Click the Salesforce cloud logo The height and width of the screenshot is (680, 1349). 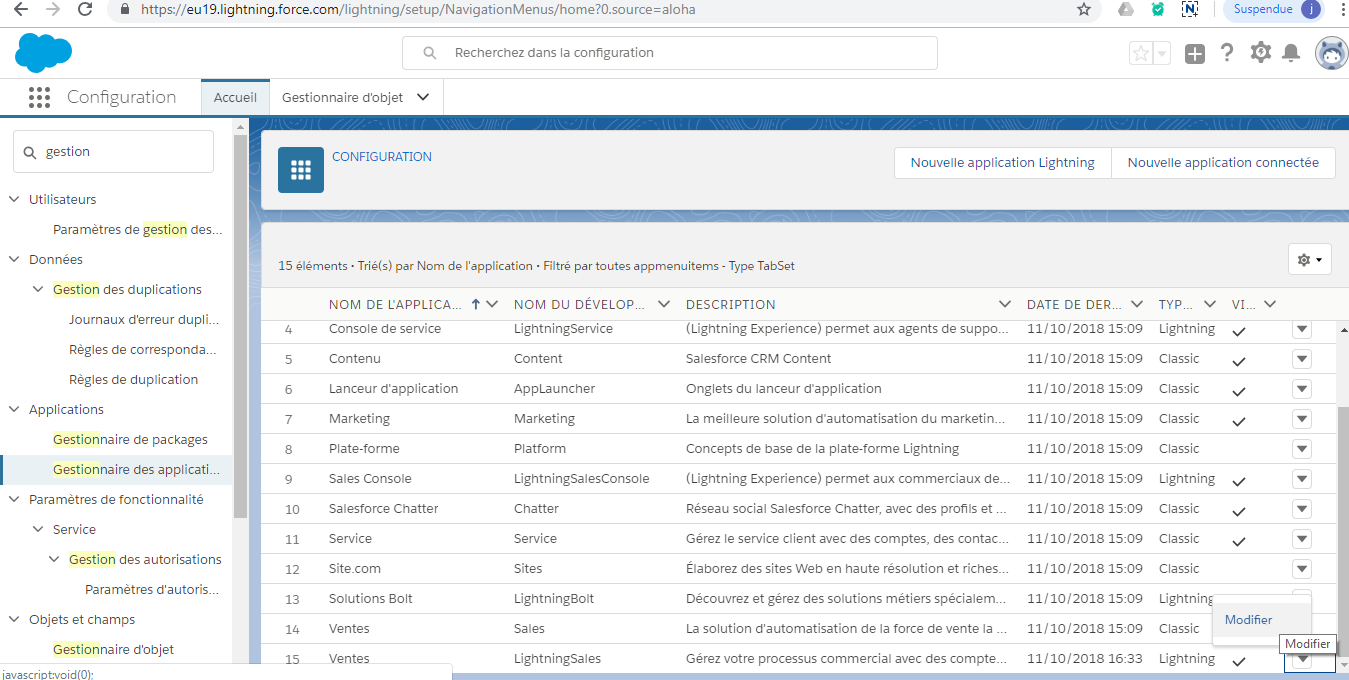[x=43, y=52]
